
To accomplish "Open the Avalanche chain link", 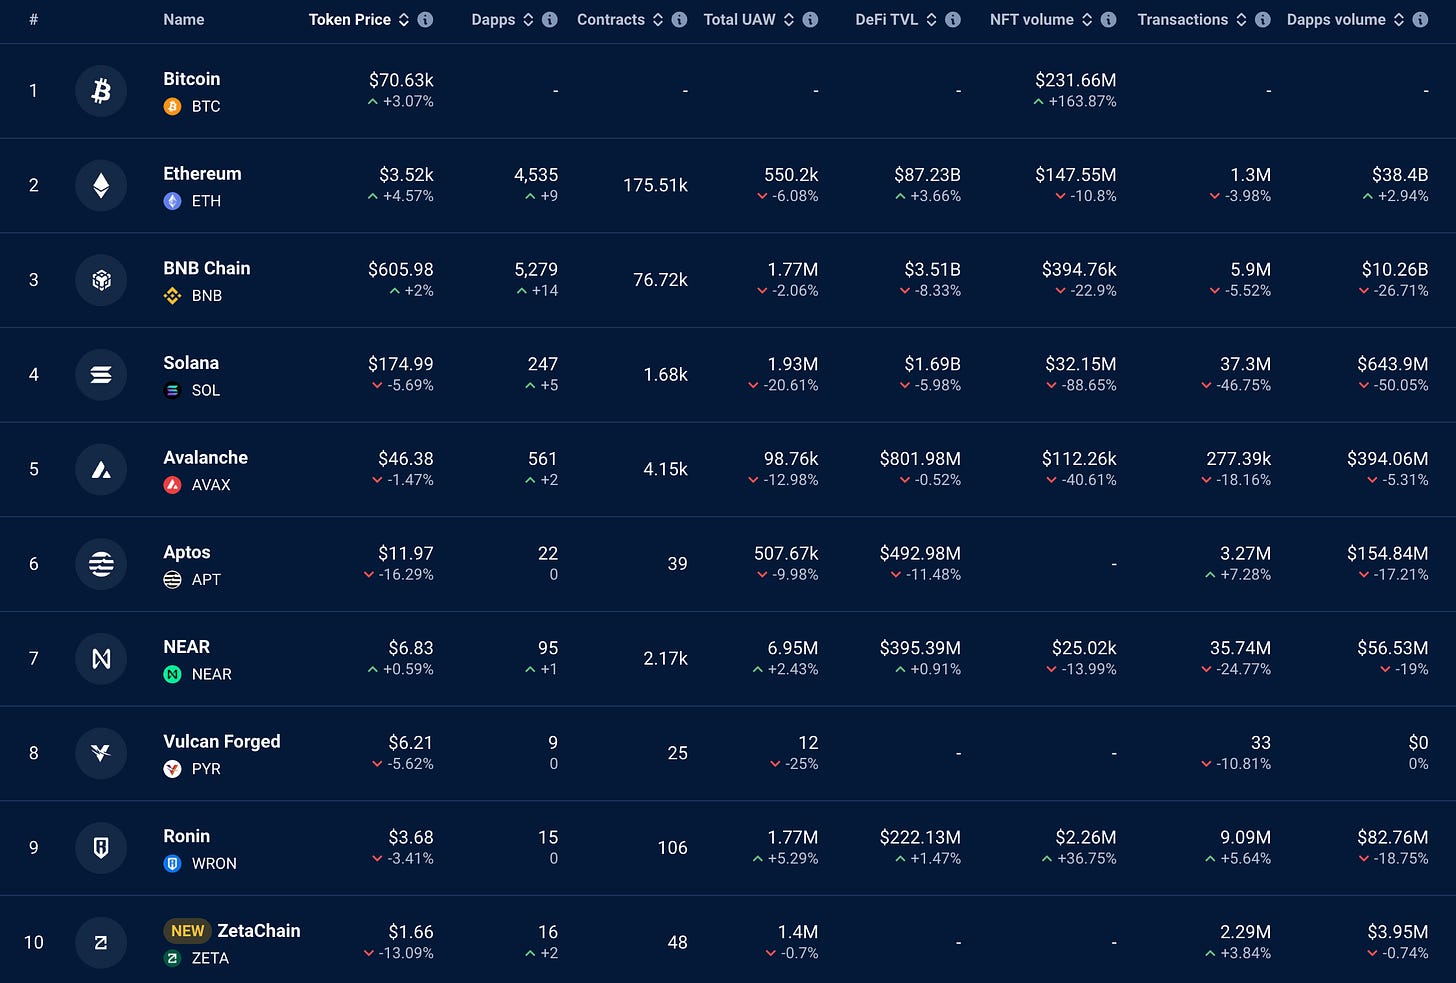I will (206, 457).
